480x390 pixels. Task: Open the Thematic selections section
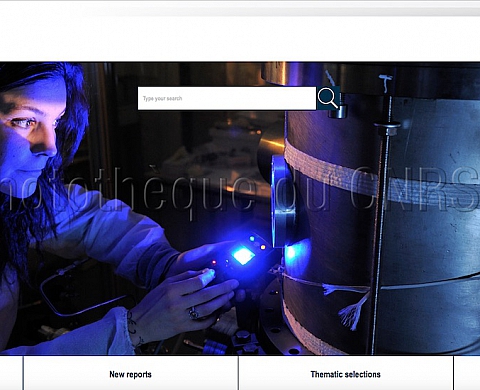[x=346, y=374]
